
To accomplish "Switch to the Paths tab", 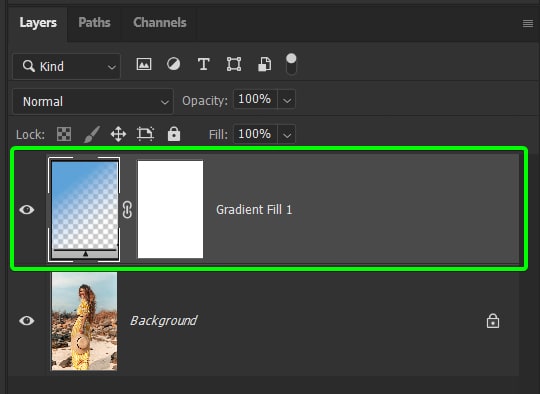I will click(x=94, y=23).
